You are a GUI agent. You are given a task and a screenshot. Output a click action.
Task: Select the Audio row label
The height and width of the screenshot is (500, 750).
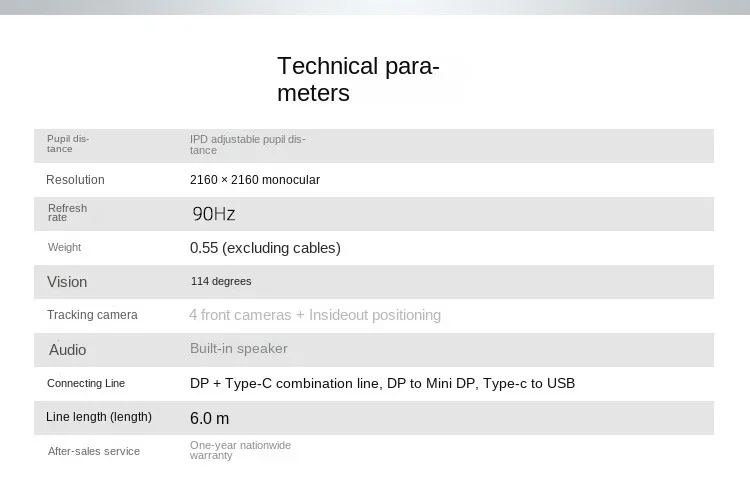click(x=67, y=350)
